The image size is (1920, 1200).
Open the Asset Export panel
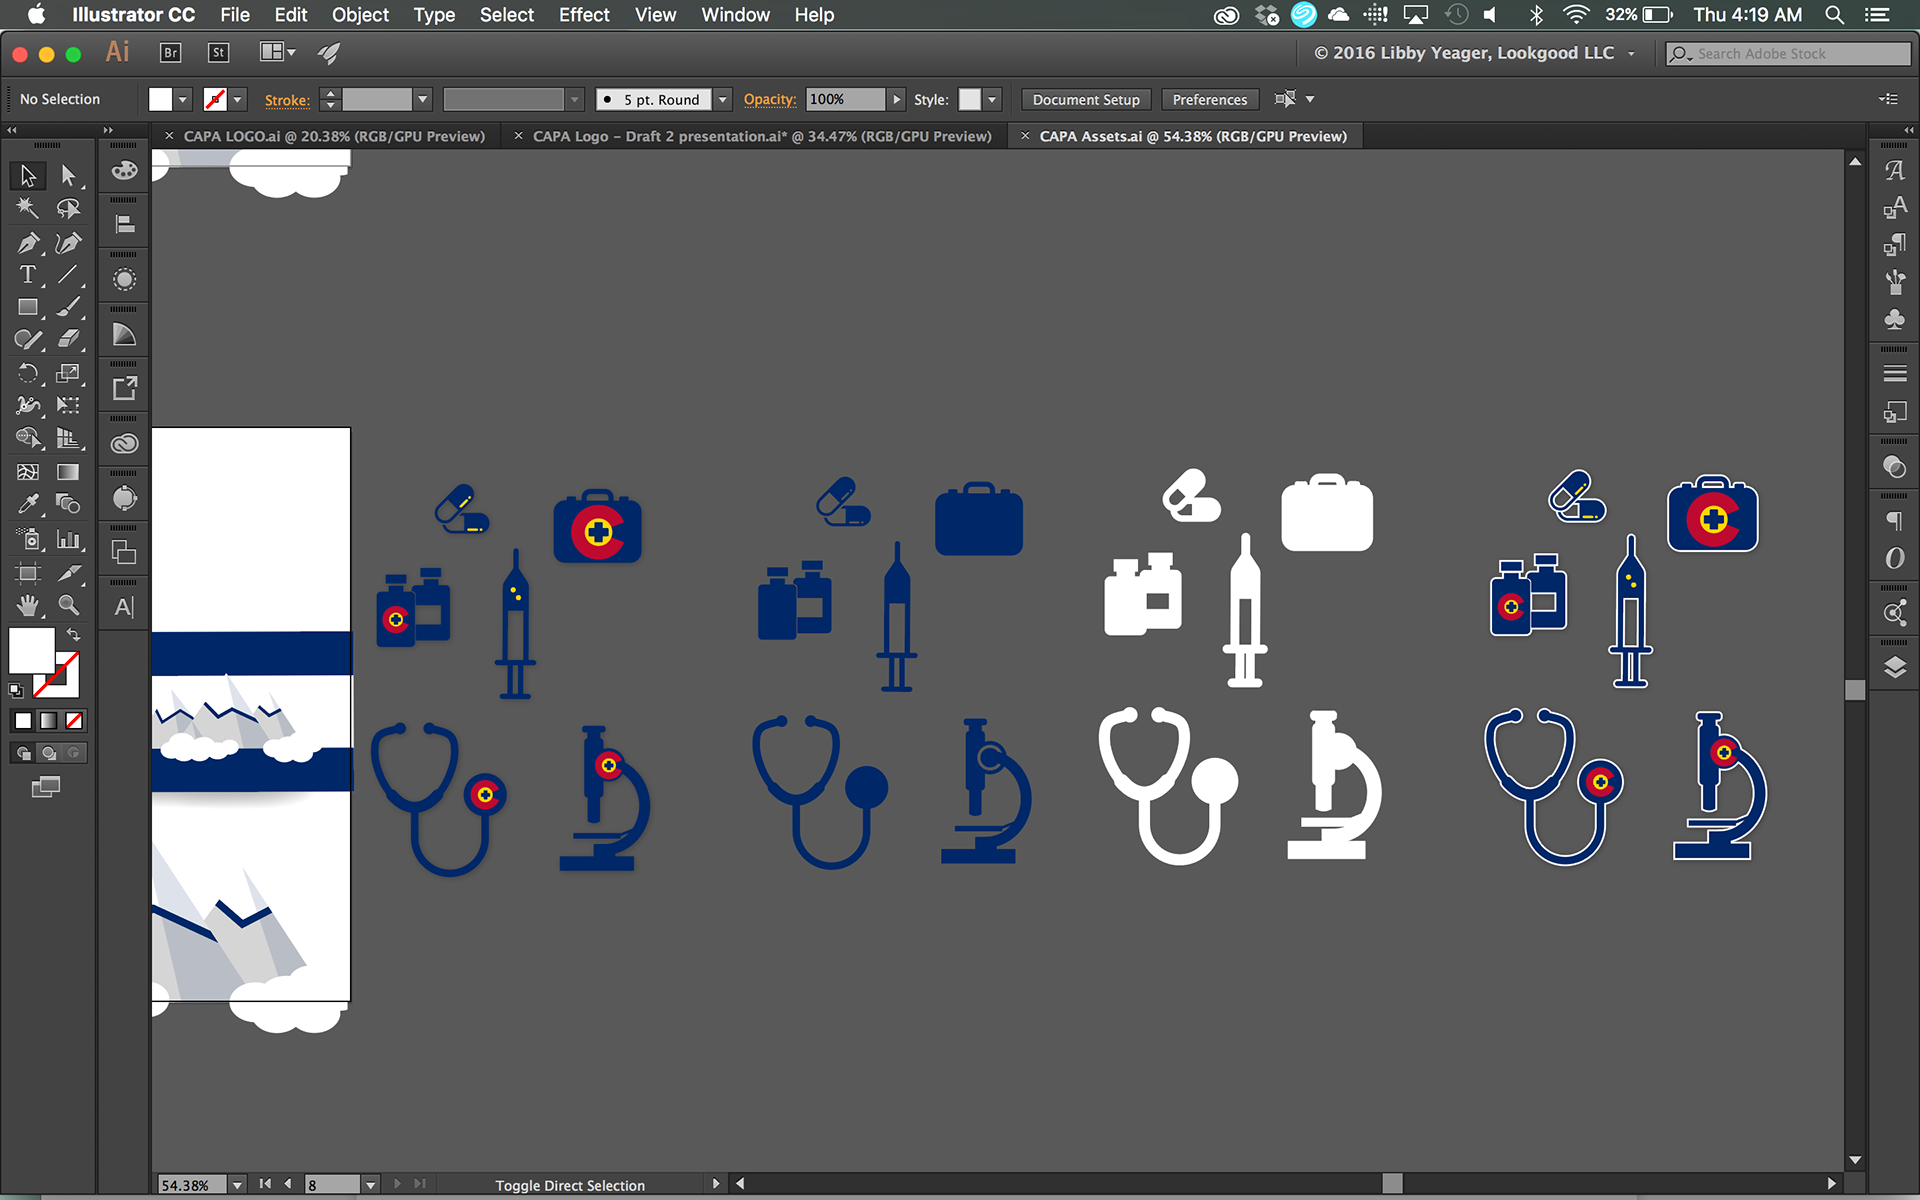[124, 388]
